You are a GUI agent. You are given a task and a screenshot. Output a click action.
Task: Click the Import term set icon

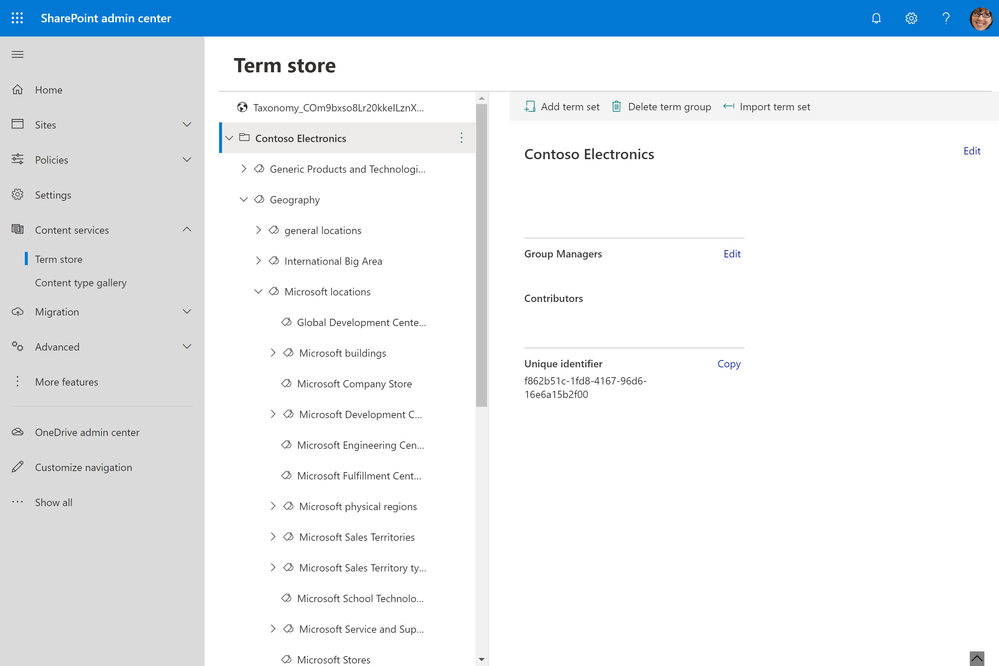[x=729, y=107]
